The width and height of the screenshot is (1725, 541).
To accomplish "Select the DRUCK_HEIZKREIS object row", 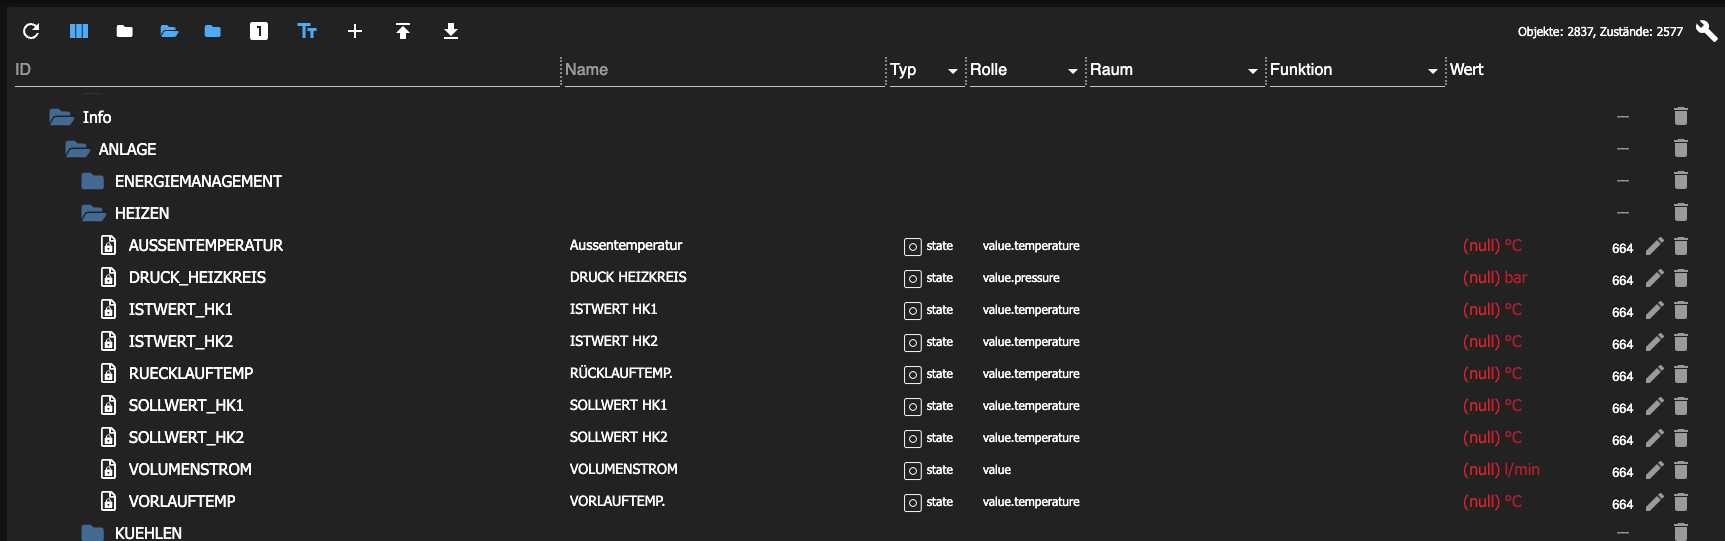I will coord(197,278).
